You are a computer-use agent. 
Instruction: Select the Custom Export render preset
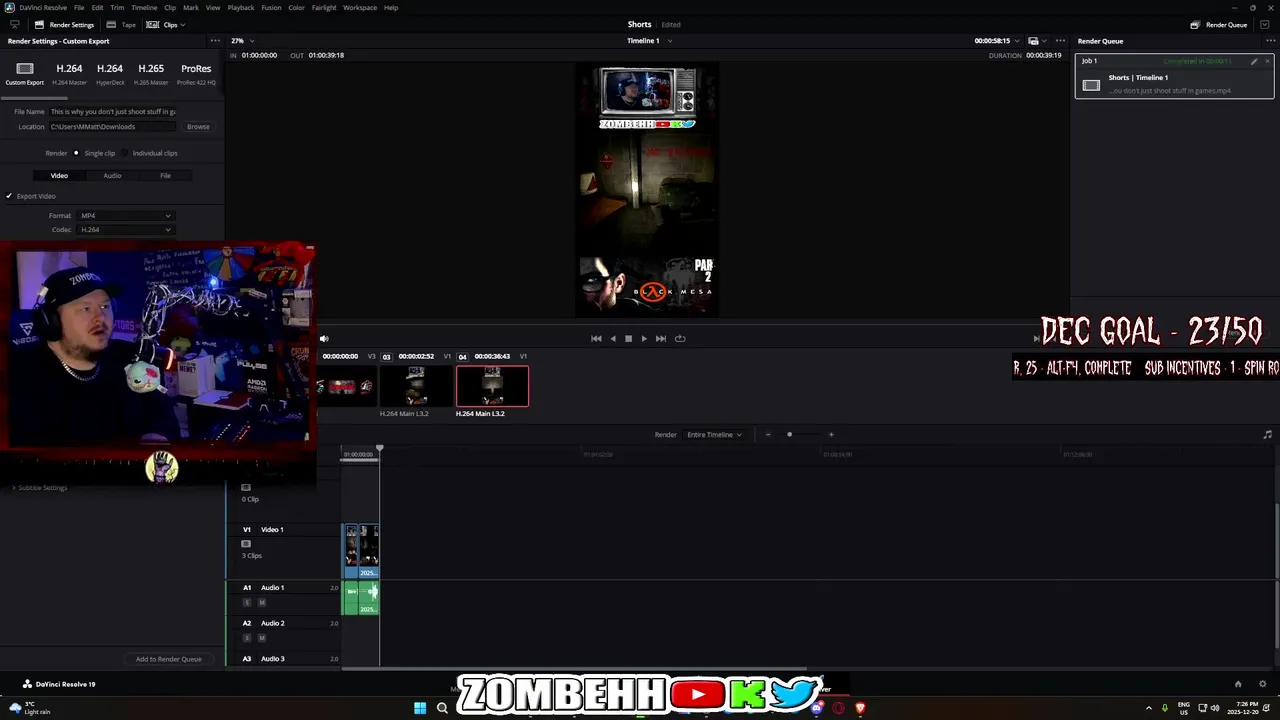[x=25, y=73]
